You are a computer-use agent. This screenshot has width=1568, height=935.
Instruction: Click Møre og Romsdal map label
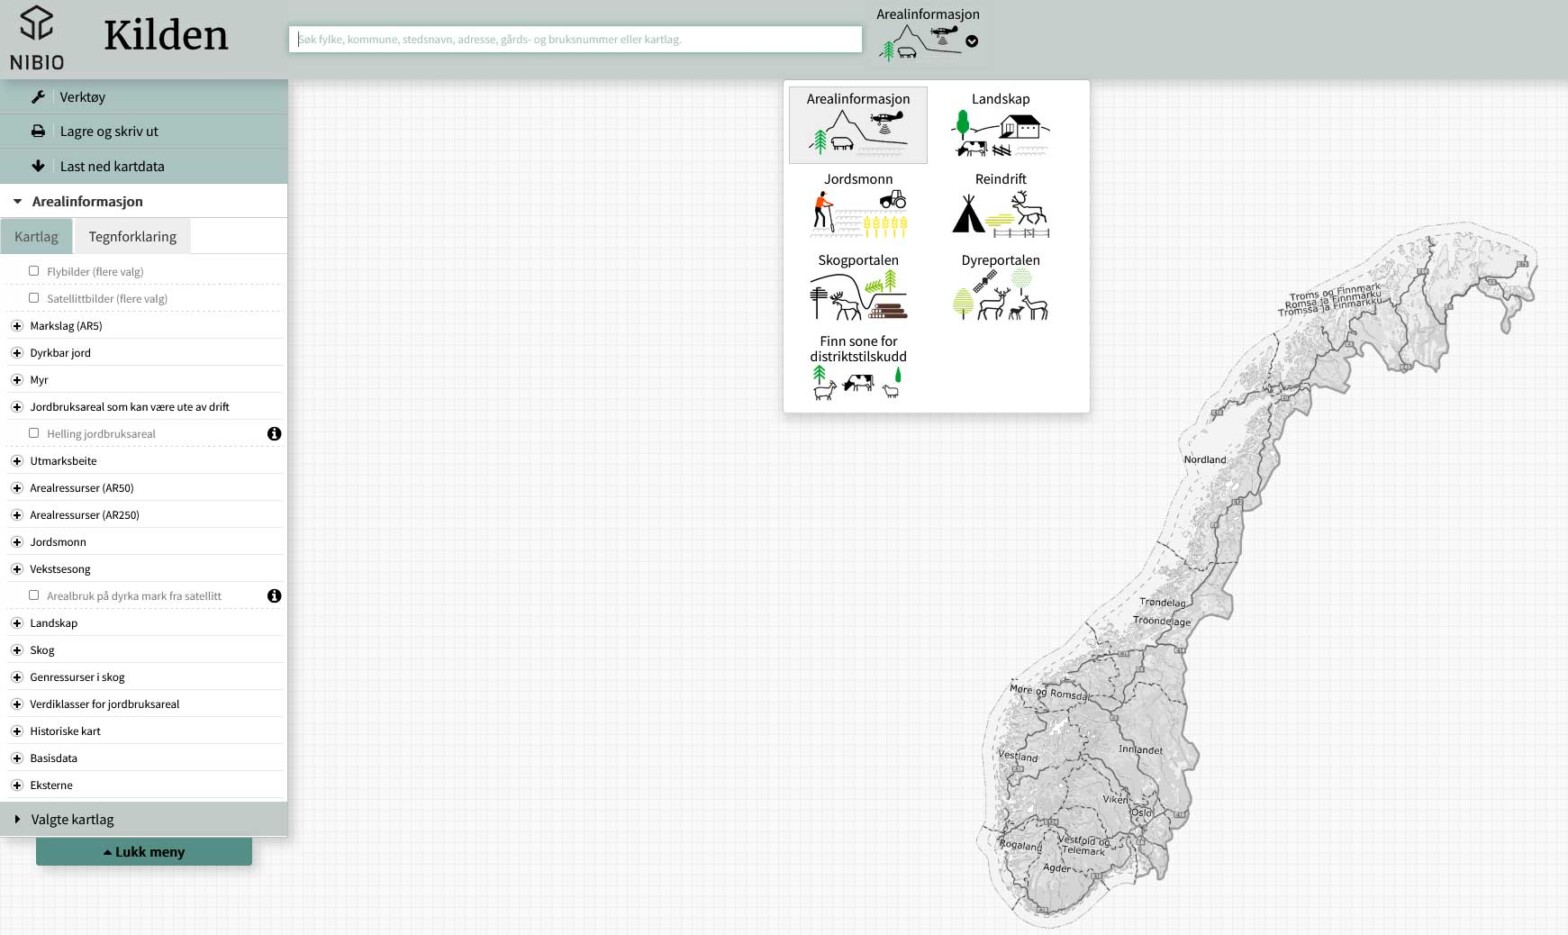(1050, 692)
